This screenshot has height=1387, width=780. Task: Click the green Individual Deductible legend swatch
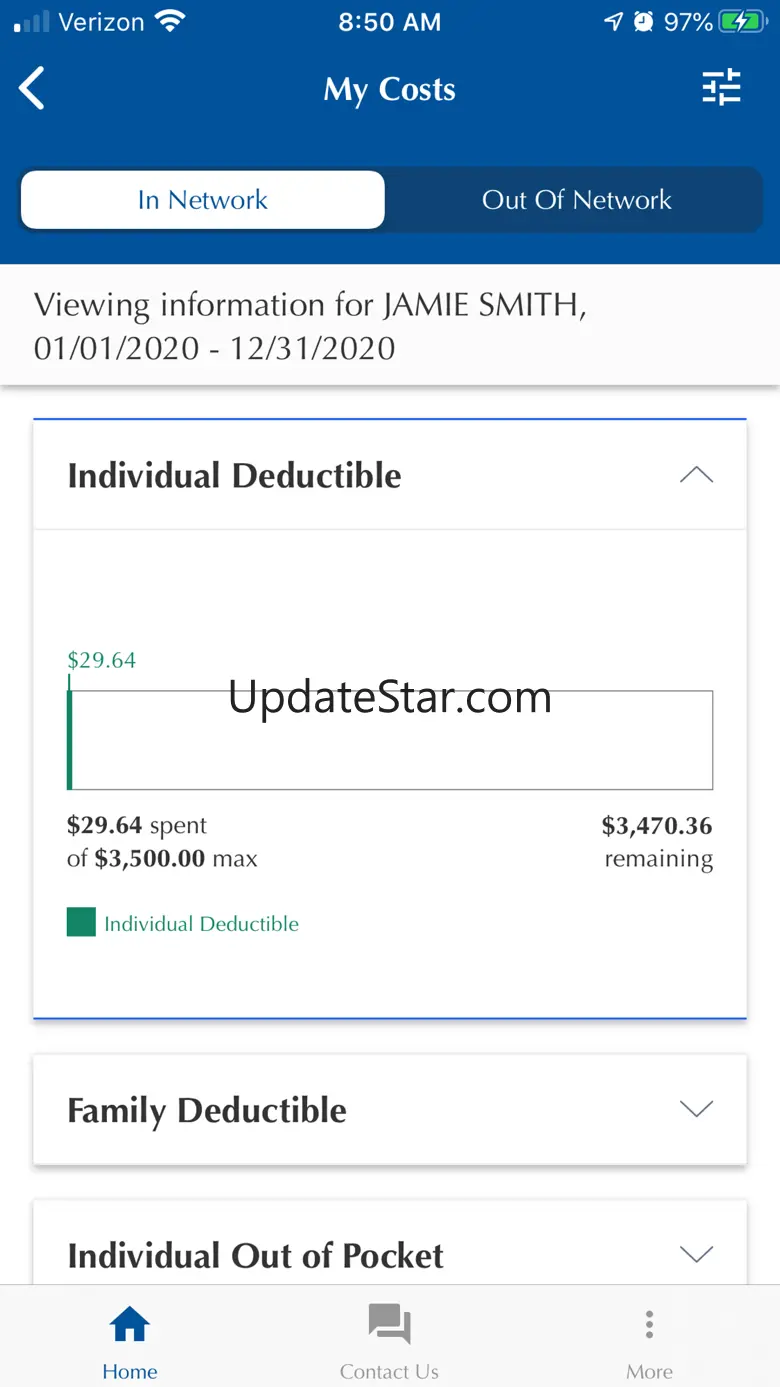81,922
